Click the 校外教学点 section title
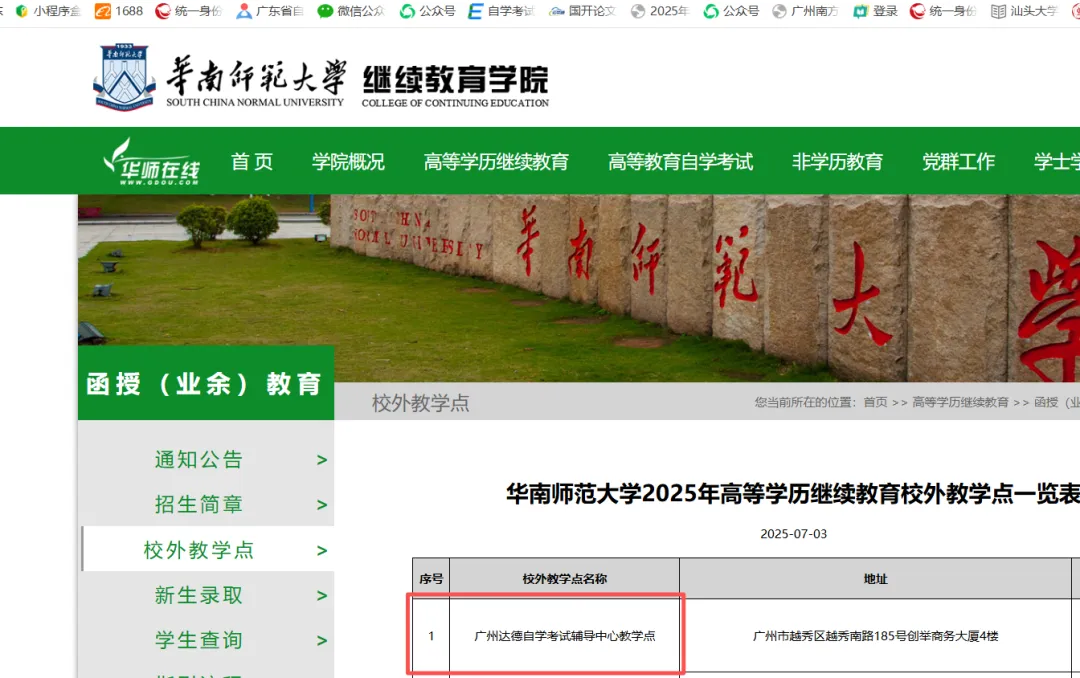This screenshot has height=678, width=1080. pos(421,403)
